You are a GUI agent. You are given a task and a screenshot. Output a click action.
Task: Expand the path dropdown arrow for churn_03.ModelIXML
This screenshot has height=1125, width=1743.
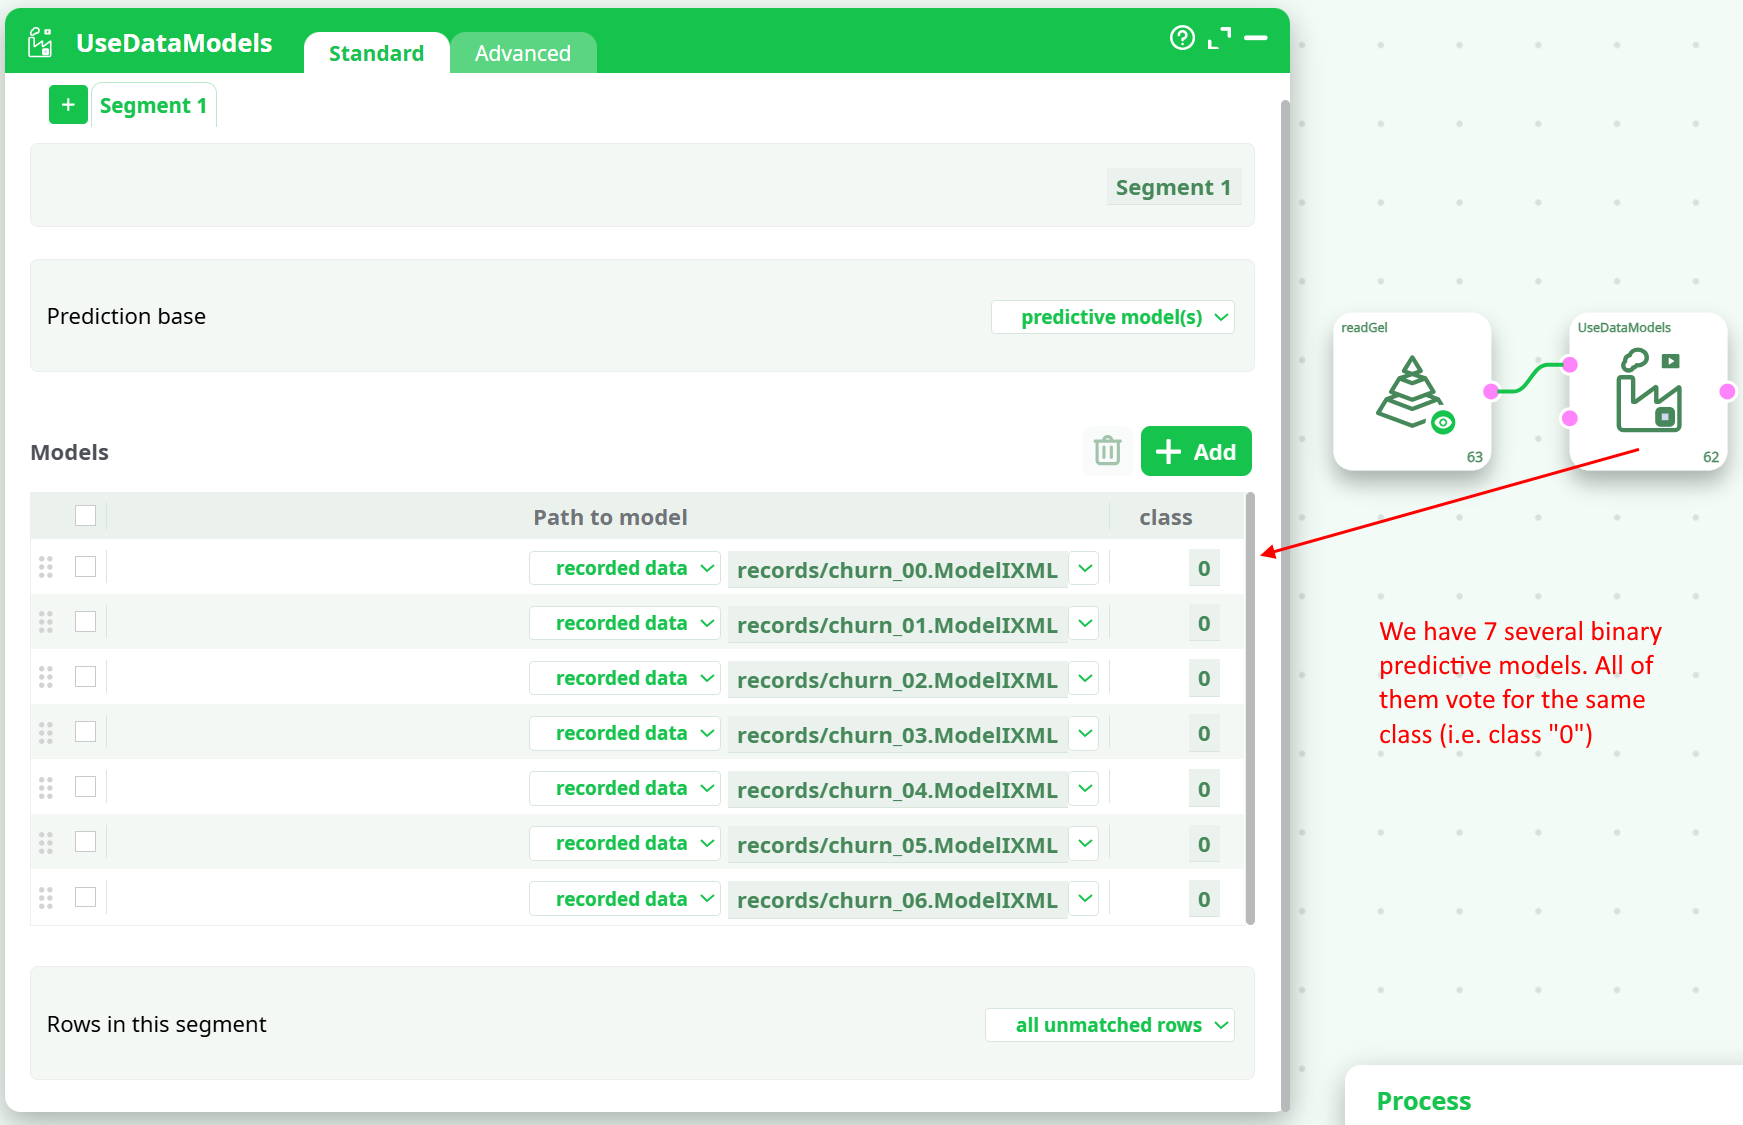(1084, 733)
